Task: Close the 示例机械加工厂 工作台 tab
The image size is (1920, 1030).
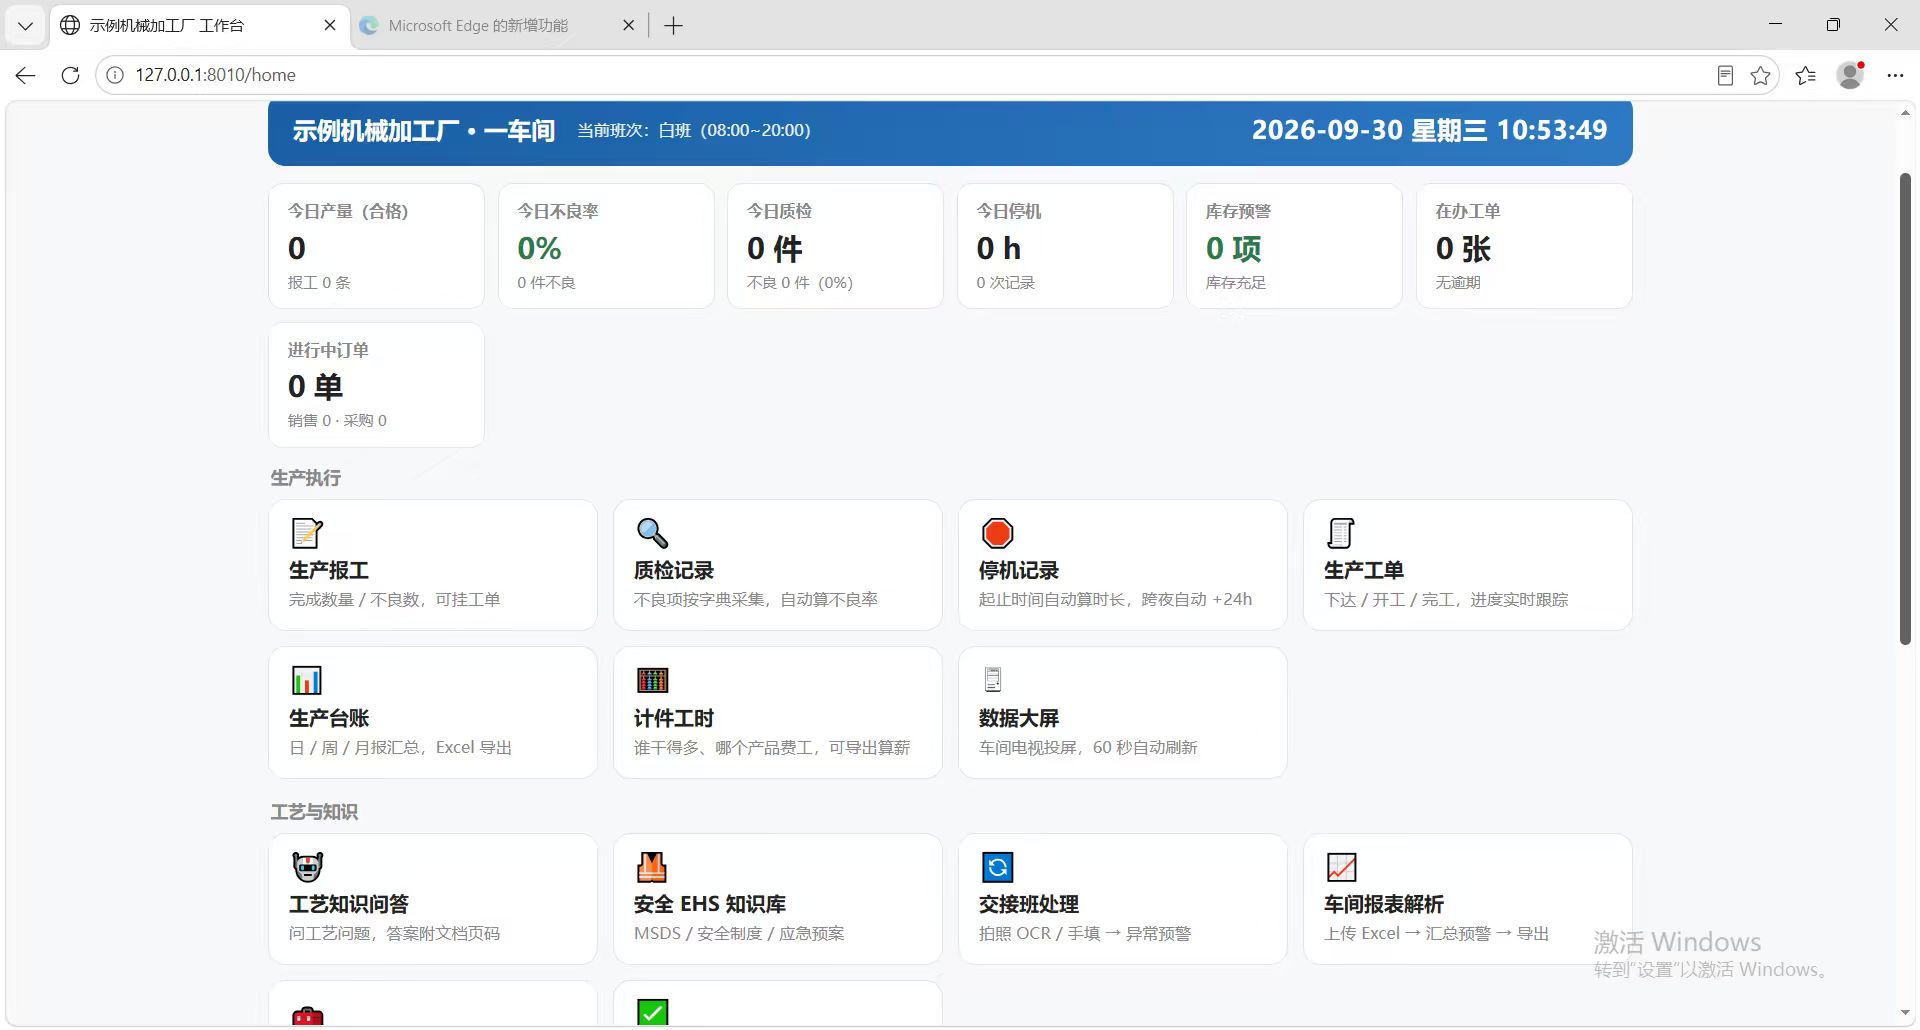Action: coord(330,25)
